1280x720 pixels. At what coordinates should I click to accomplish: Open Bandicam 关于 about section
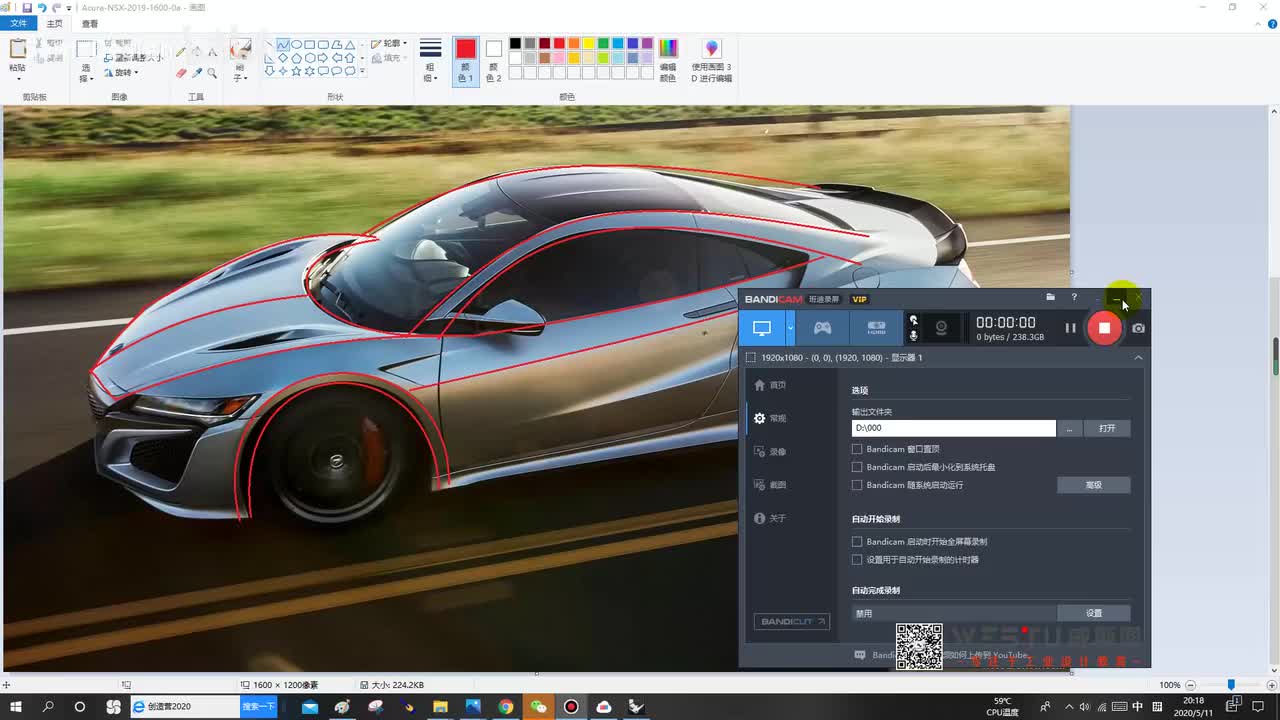[771, 518]
